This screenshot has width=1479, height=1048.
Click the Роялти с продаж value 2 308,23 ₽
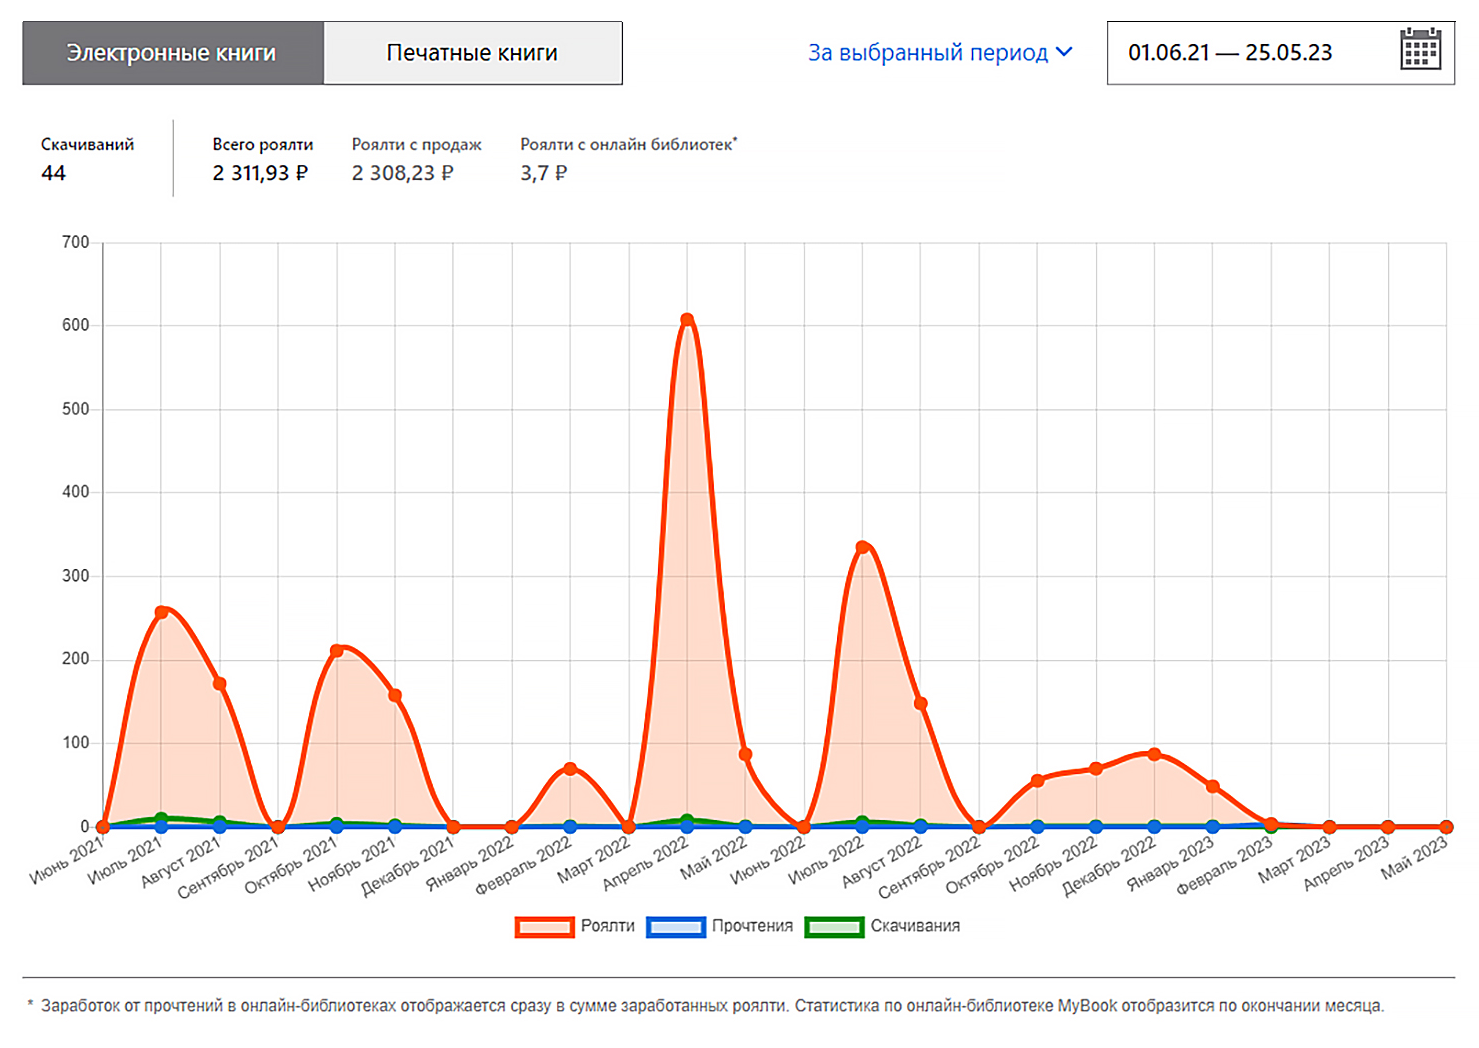(402, 173)
